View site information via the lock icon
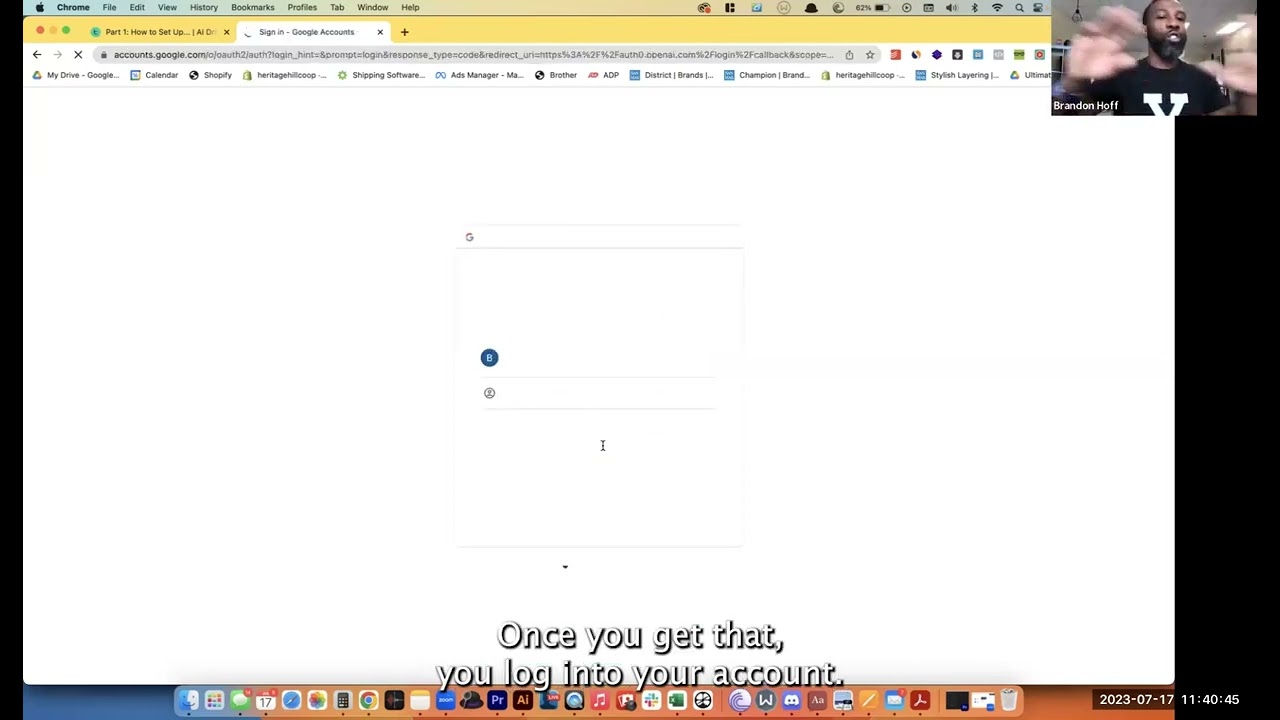The width and height of the screenshot is (1280, 720). (103, 55)
